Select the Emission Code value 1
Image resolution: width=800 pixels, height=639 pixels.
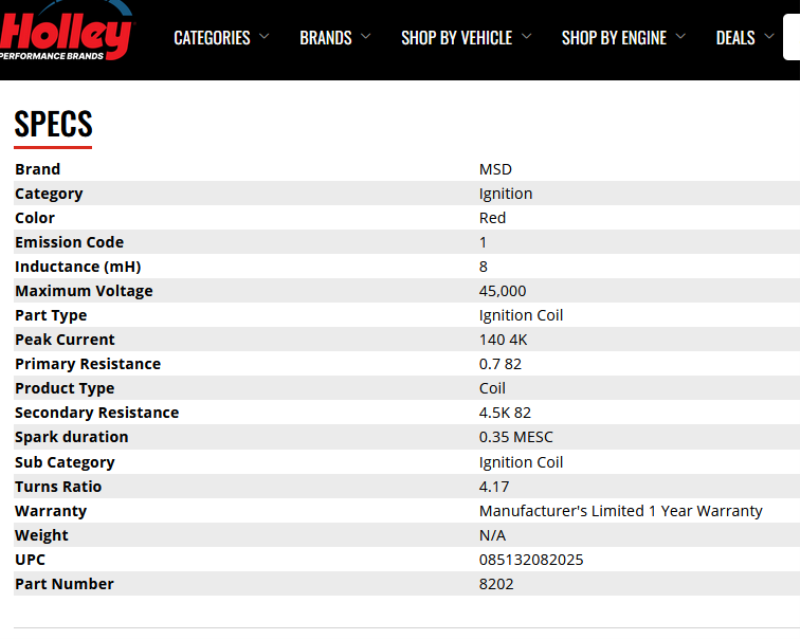click(x=483, y=242)
